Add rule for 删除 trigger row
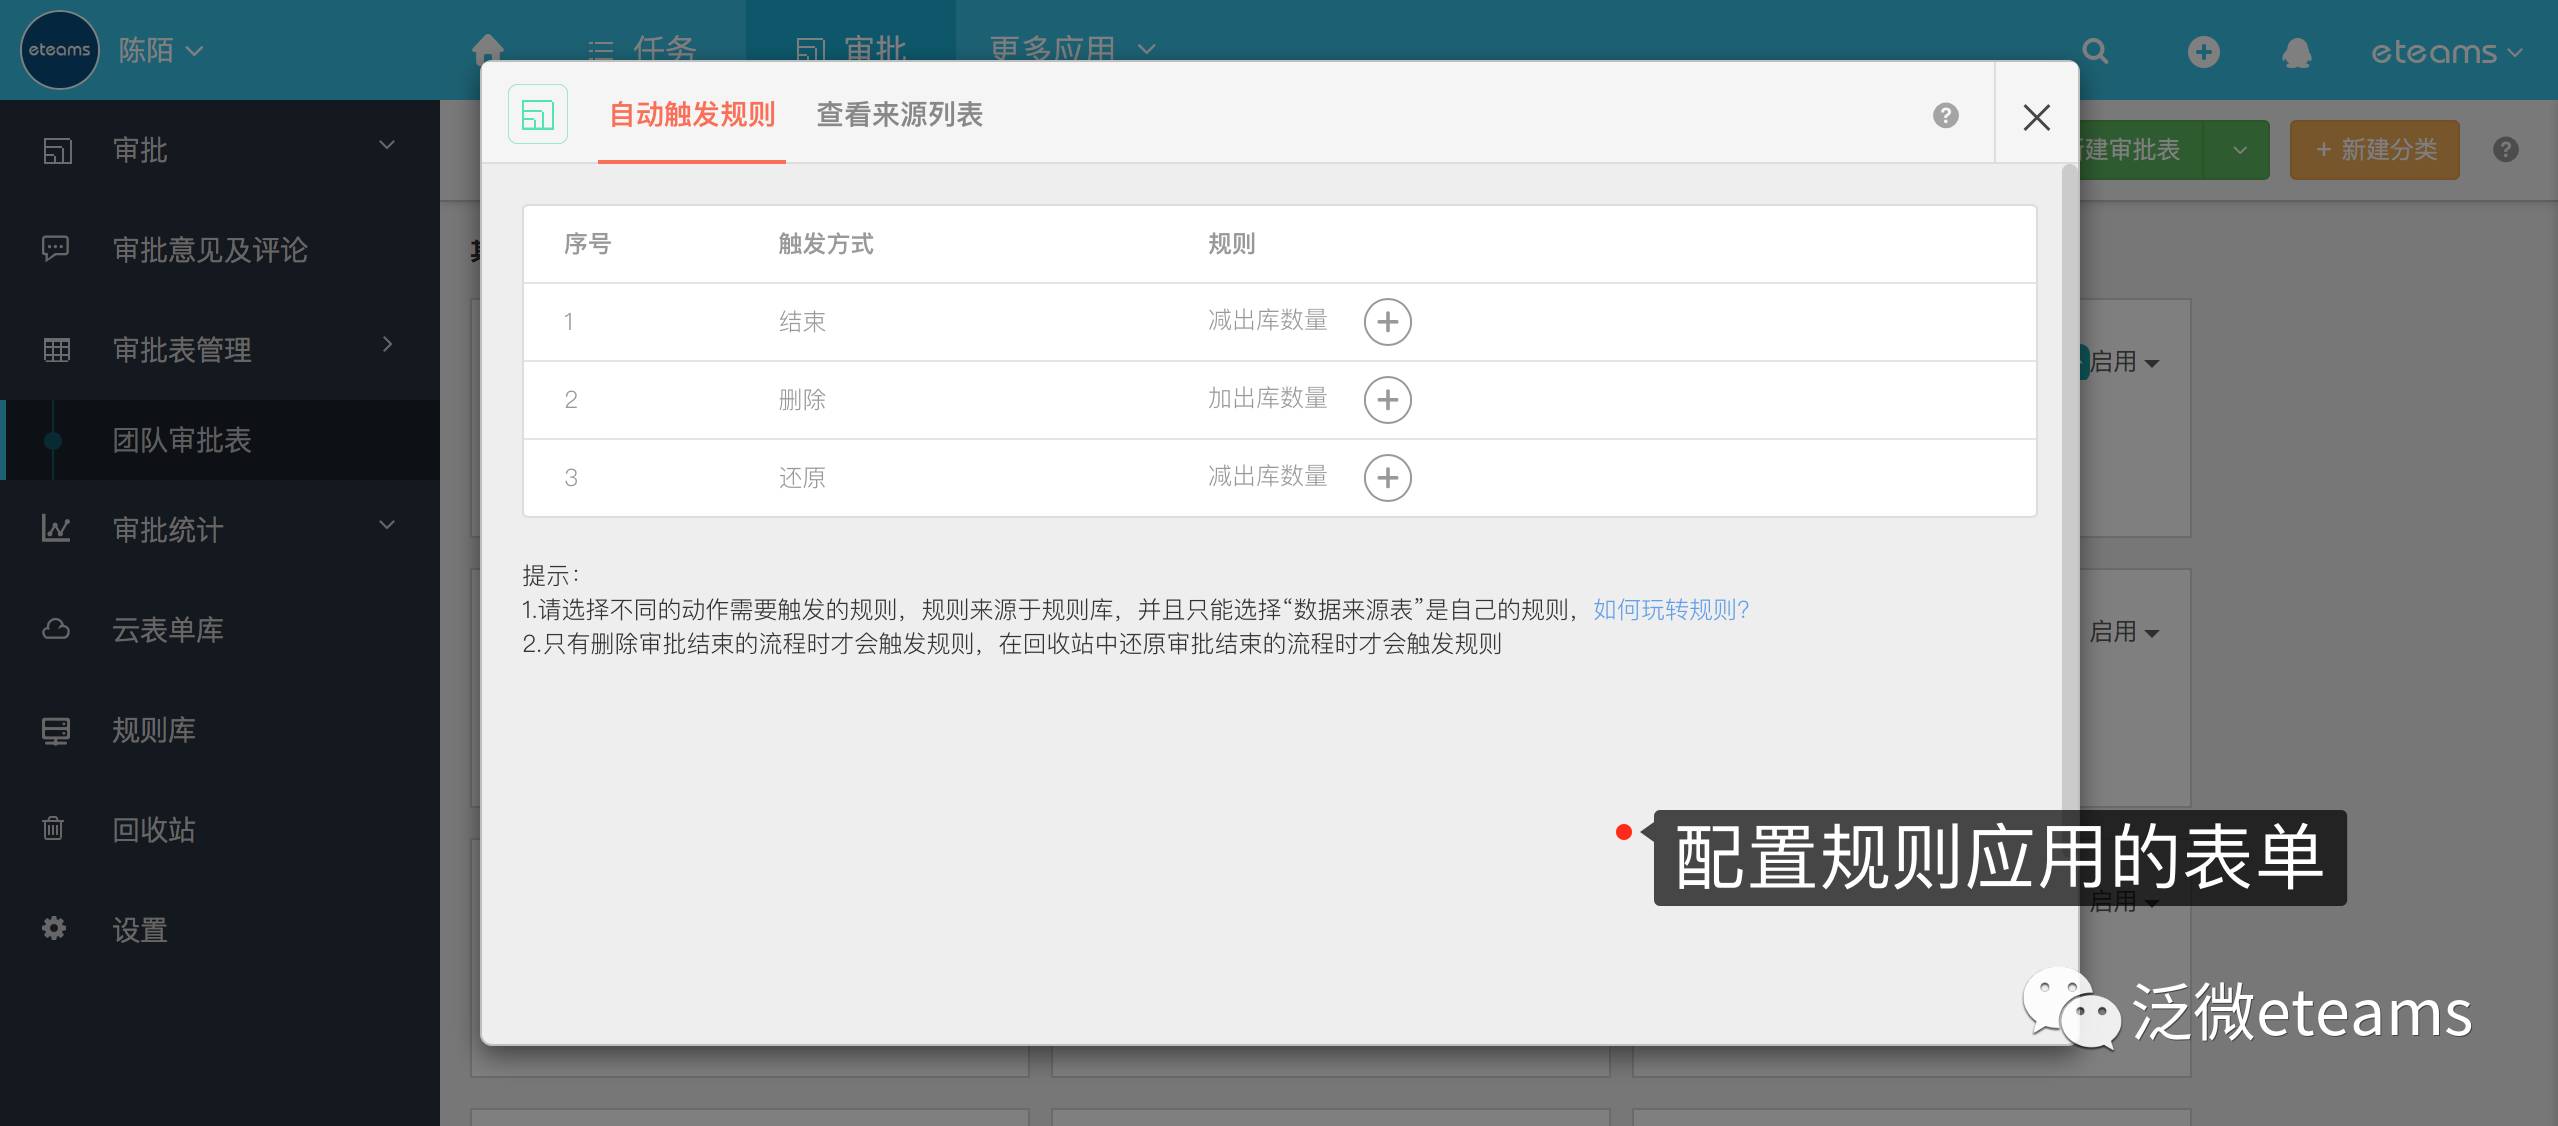Viewport: 2558px width, 1126px height. click(1387, 400)
